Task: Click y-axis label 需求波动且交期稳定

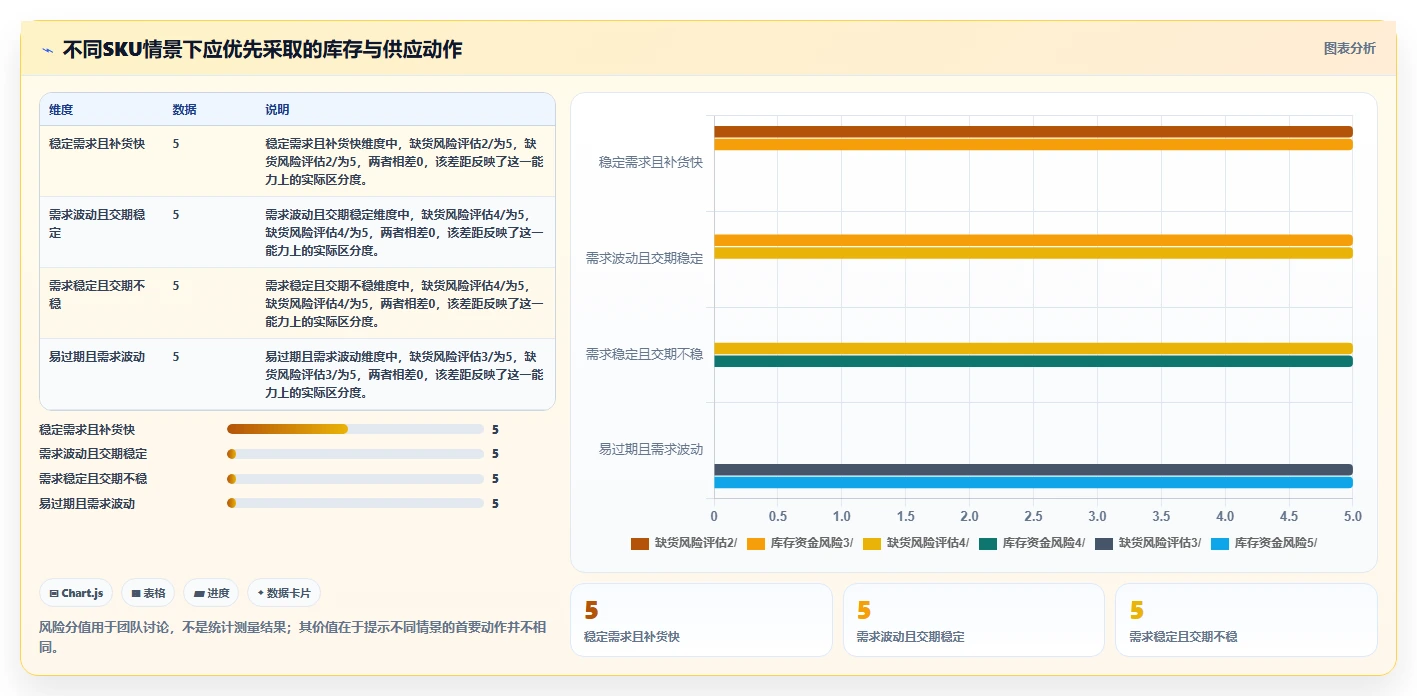Action: (644, 258)
